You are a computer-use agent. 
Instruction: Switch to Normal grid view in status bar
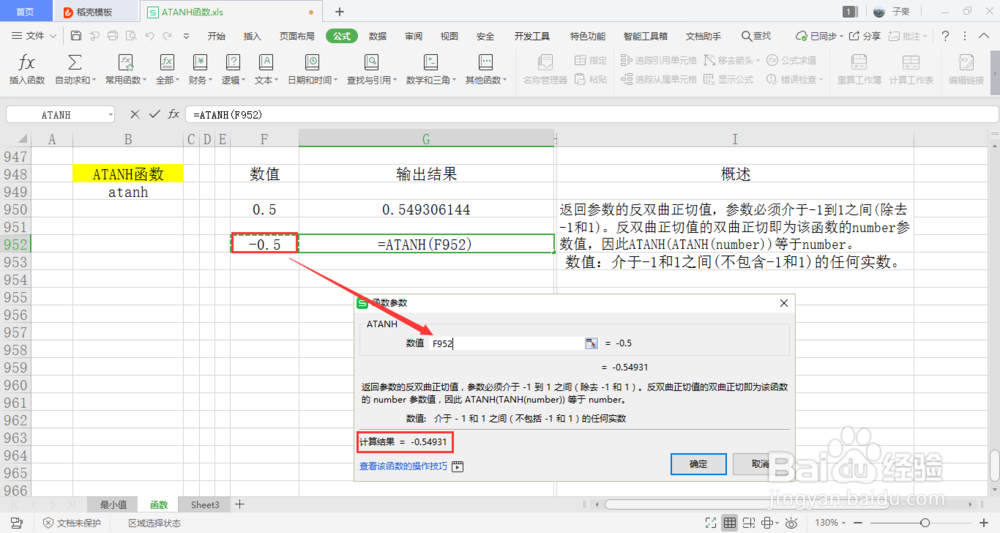coord(730,523)
